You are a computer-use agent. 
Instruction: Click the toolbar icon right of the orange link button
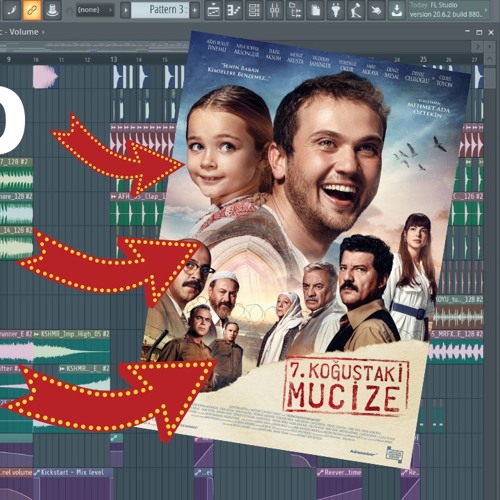[x=52, y=10]
